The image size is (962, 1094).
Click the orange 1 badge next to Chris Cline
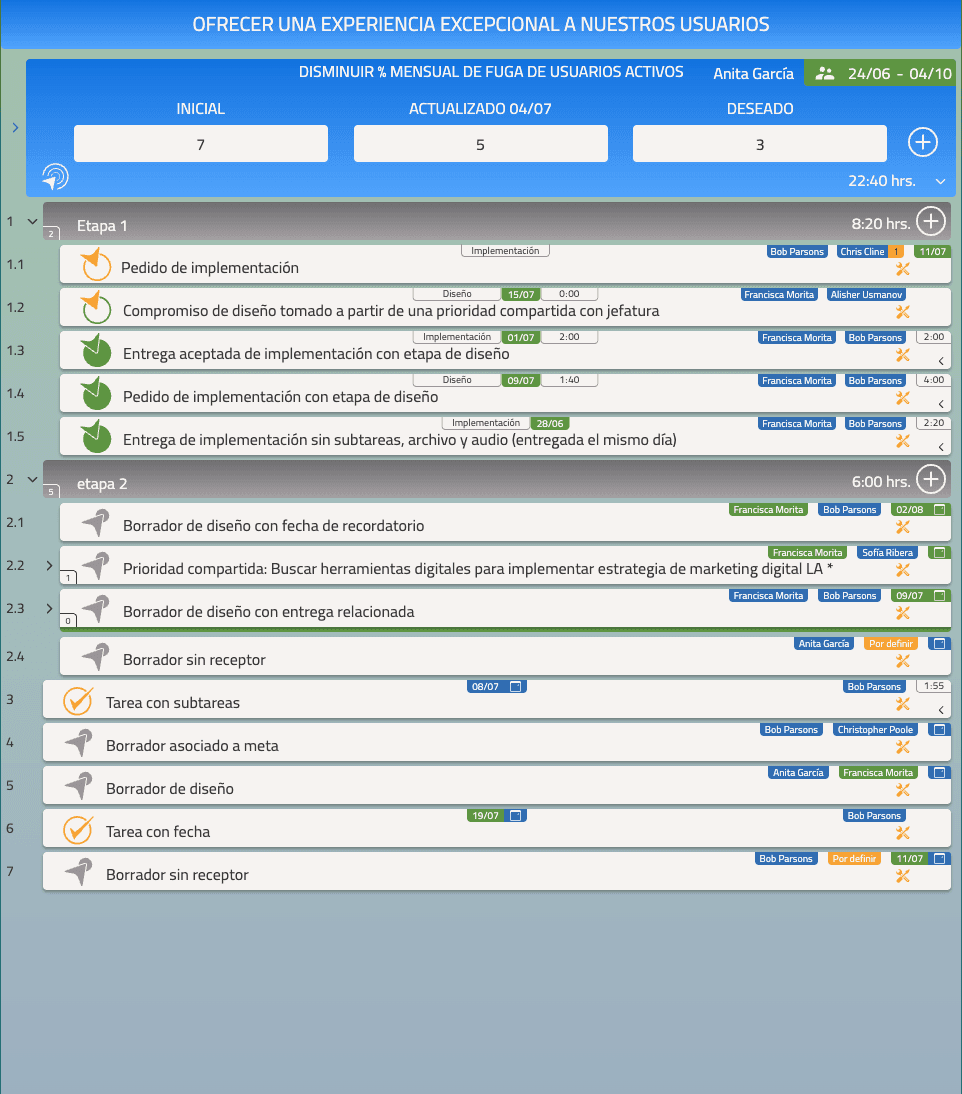(896, 252)
